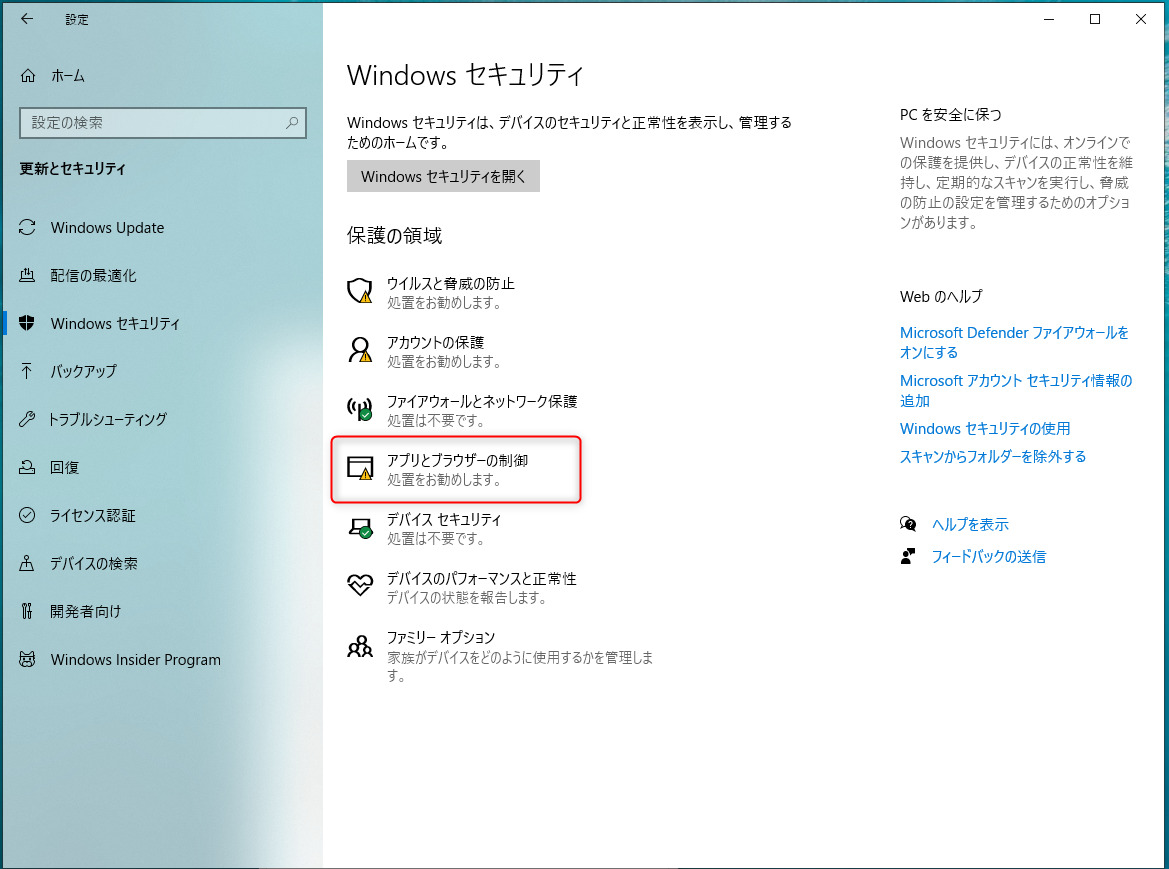The image size is (1169, 869).
Task: Click the heart icon for device performance
Action: point(360,585)
